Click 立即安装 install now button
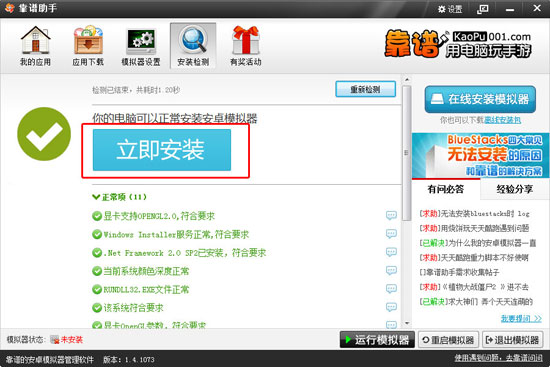550x367 pixels. point(162,150)
